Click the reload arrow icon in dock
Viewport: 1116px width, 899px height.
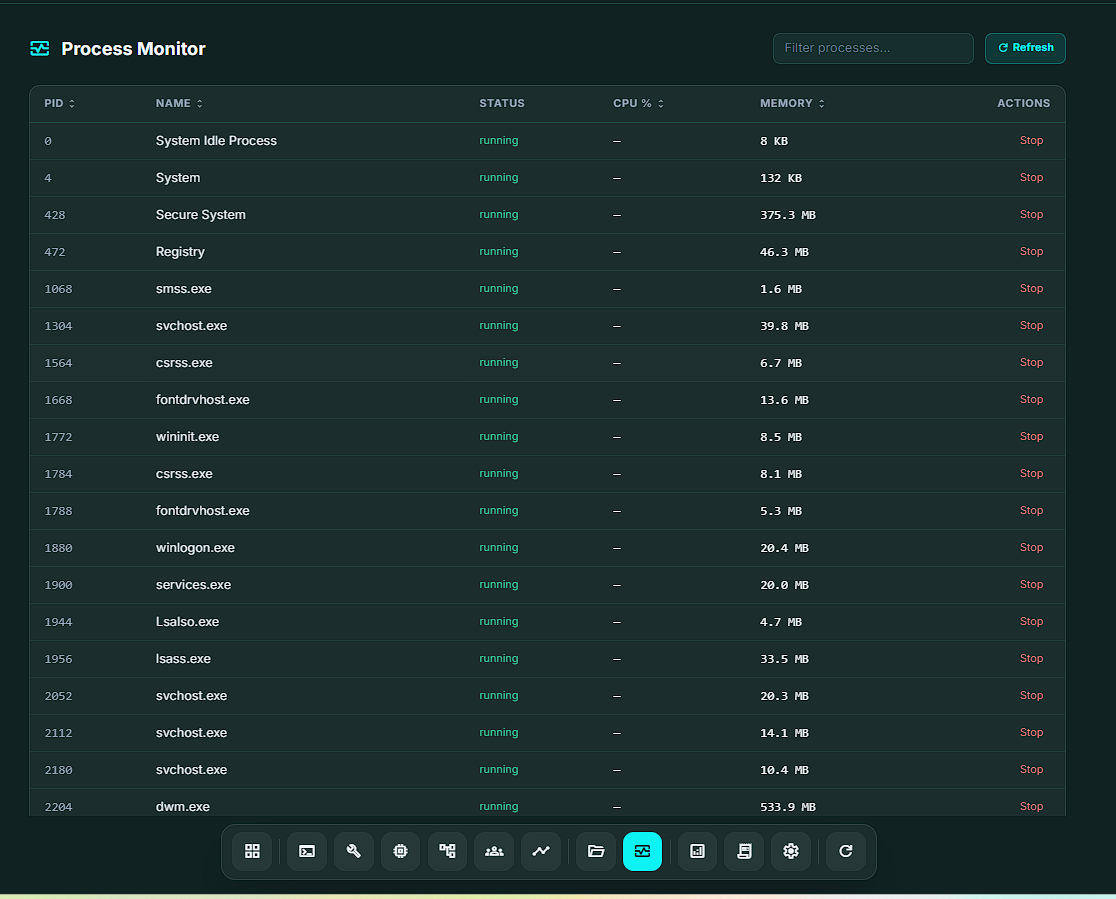(846, 851)
